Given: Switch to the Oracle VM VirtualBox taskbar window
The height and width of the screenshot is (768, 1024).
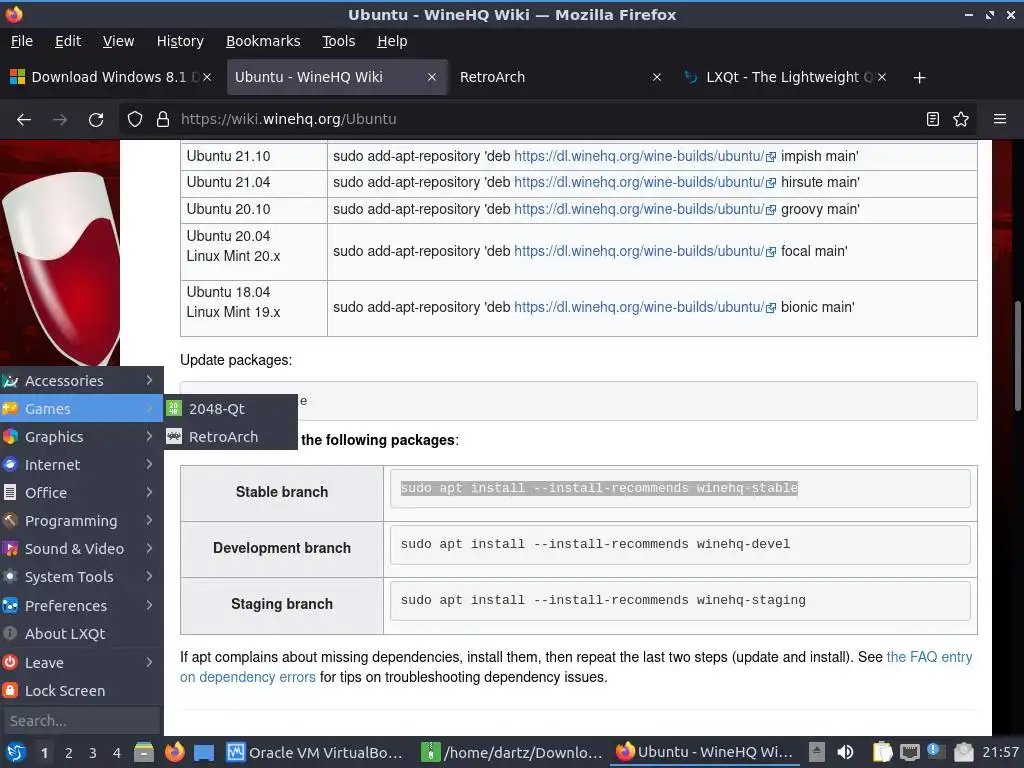Looking at the screenshot, I should (x=316, y=752).
